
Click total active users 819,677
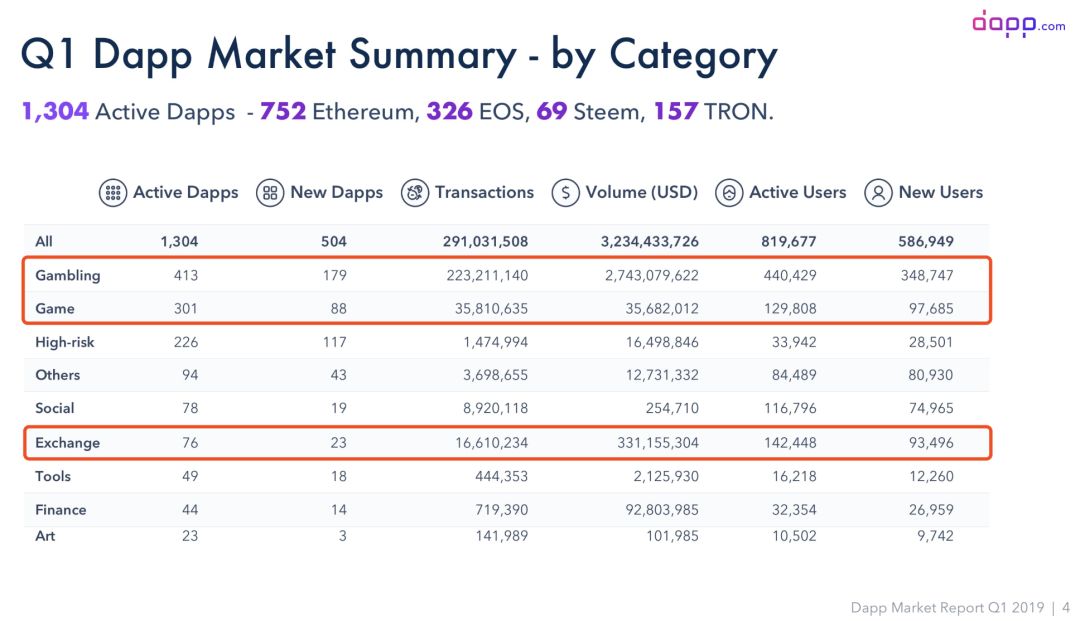(789, 242)
